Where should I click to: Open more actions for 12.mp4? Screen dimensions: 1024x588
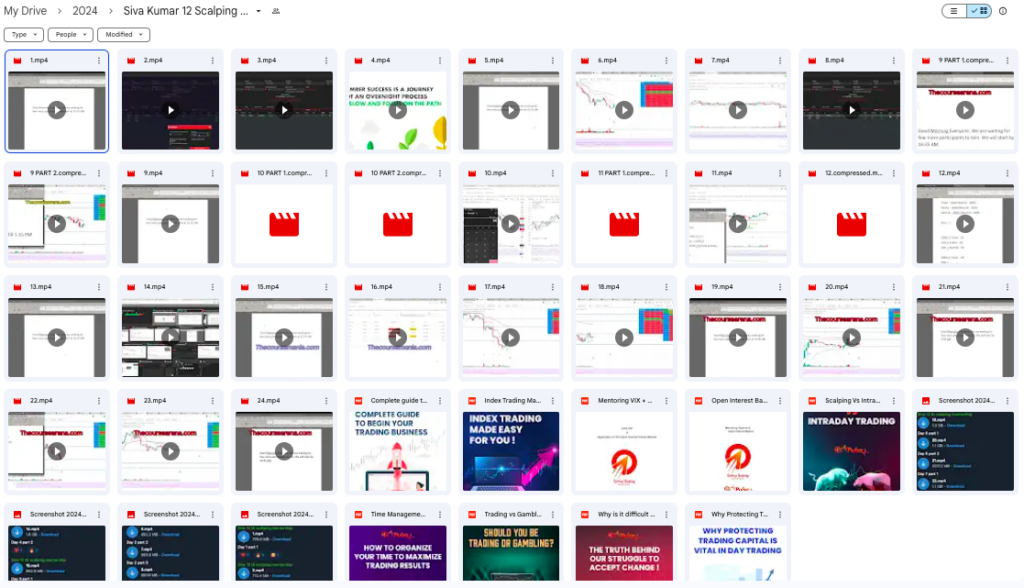point(1006,173)
